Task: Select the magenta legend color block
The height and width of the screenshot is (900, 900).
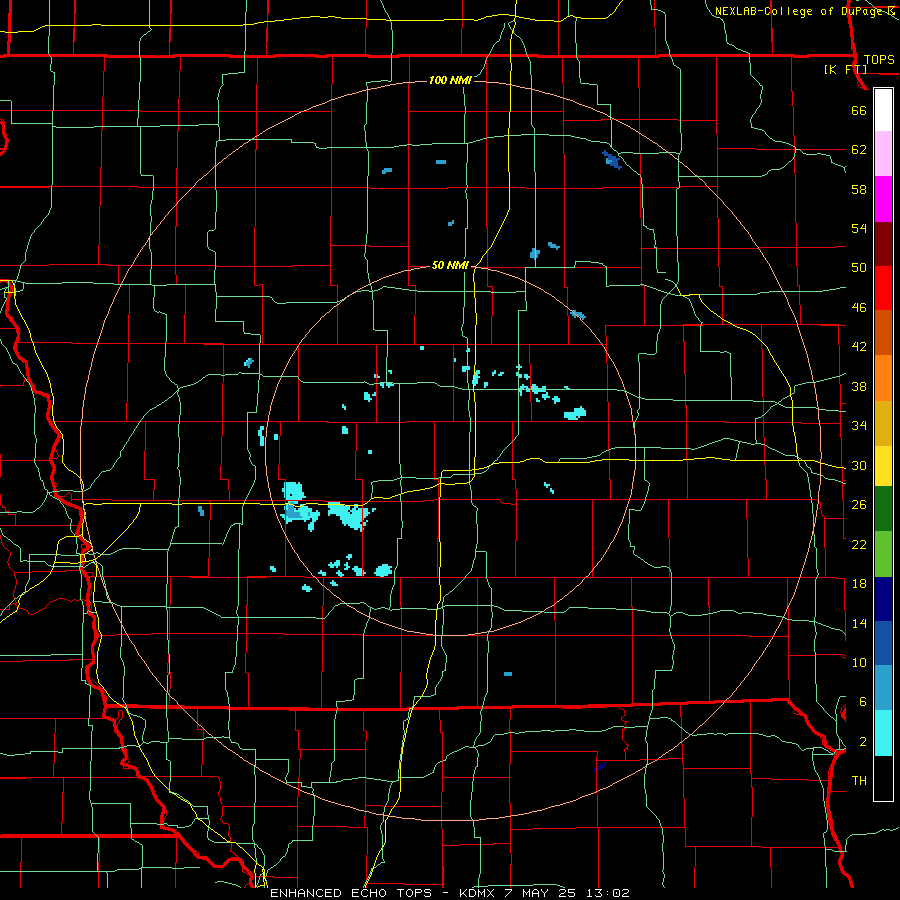Action: [883, 199]
